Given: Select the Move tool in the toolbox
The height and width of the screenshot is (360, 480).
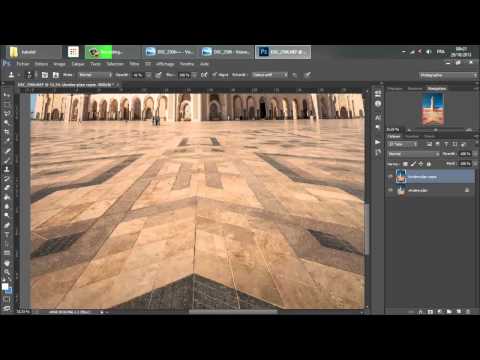Looking at the screenshot, I should (x=7, y=95).
